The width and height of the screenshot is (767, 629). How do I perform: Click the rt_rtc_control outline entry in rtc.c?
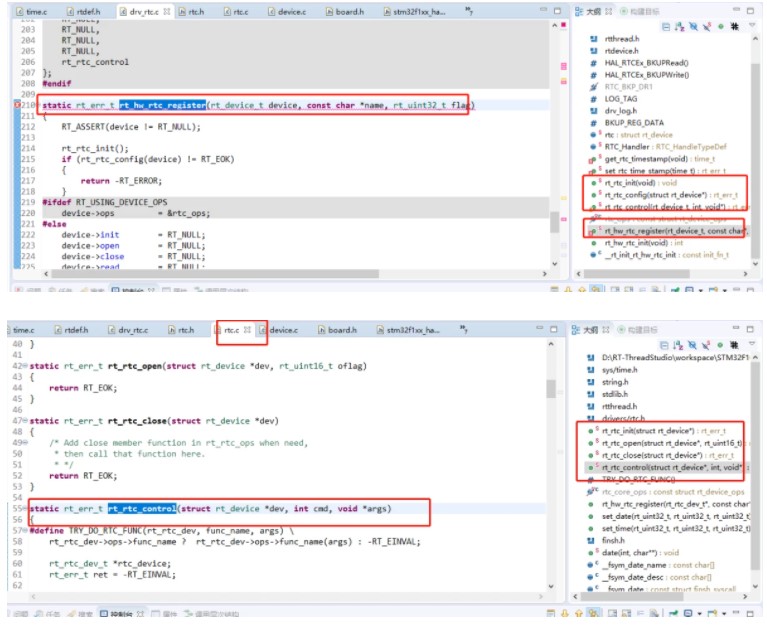click(671, 468)
